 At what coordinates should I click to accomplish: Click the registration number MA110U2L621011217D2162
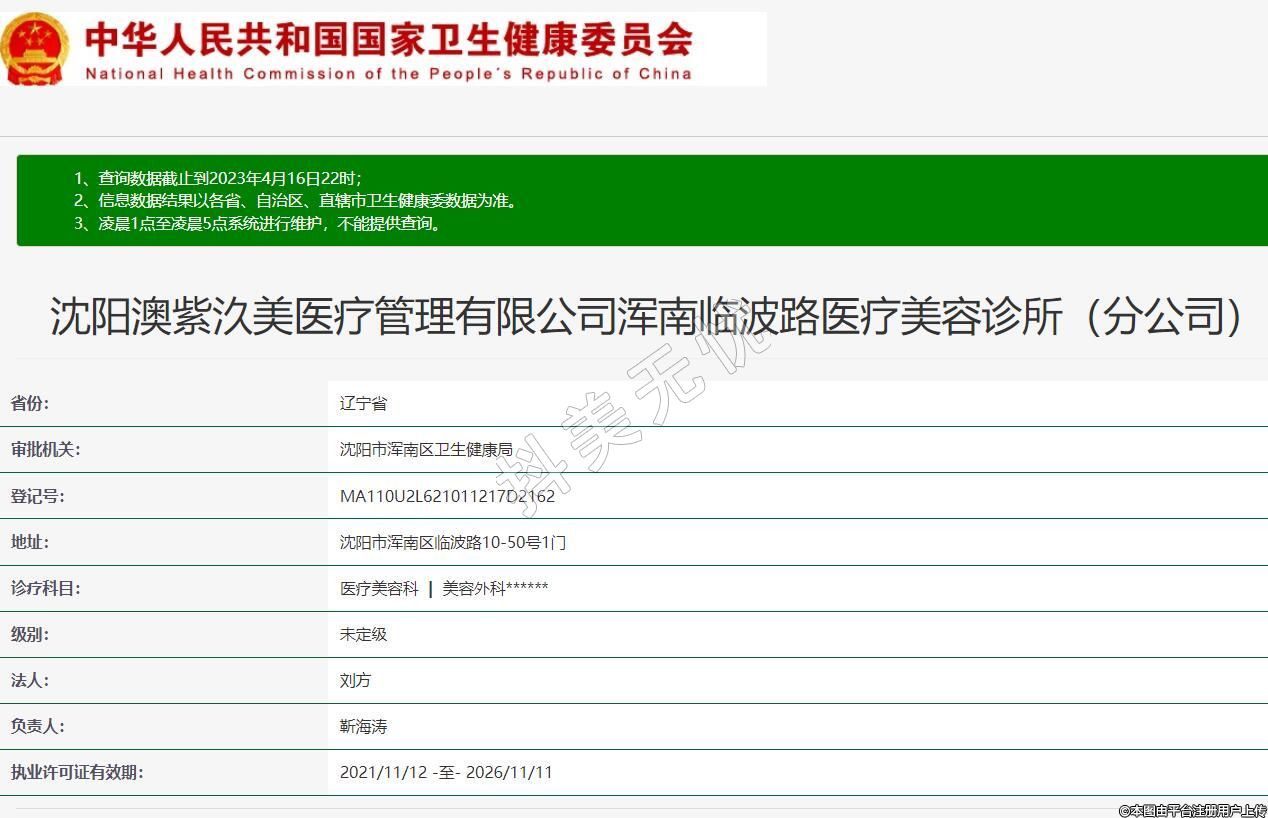[447, 496]
